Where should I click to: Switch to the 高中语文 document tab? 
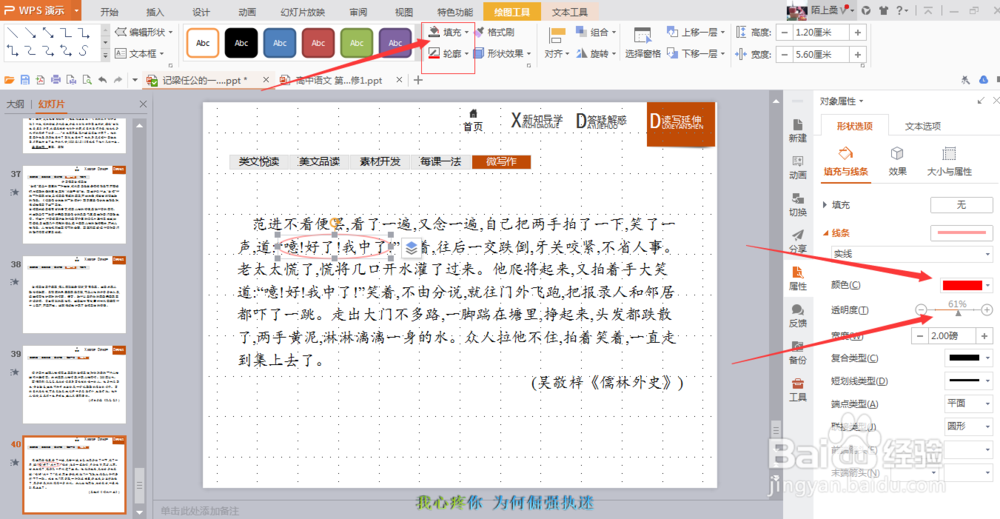pyautogui.click(x=339, y=80)
